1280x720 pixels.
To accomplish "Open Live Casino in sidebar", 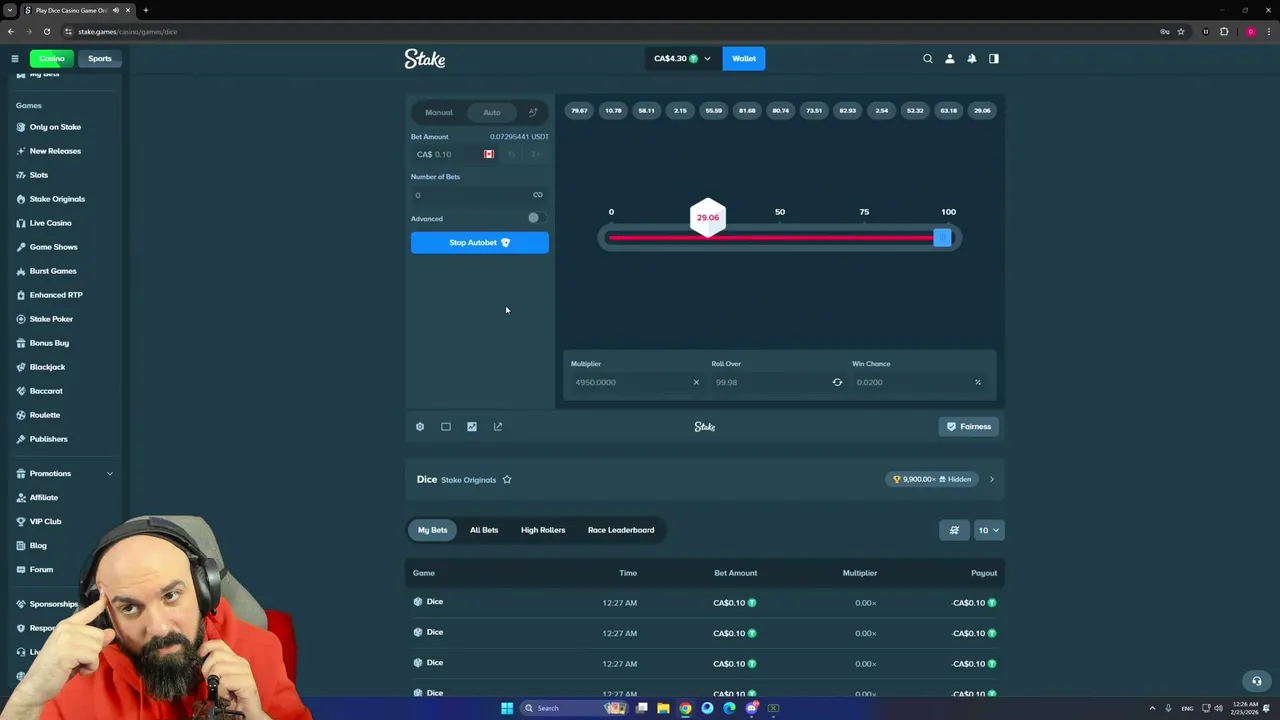I will [50, 223].
